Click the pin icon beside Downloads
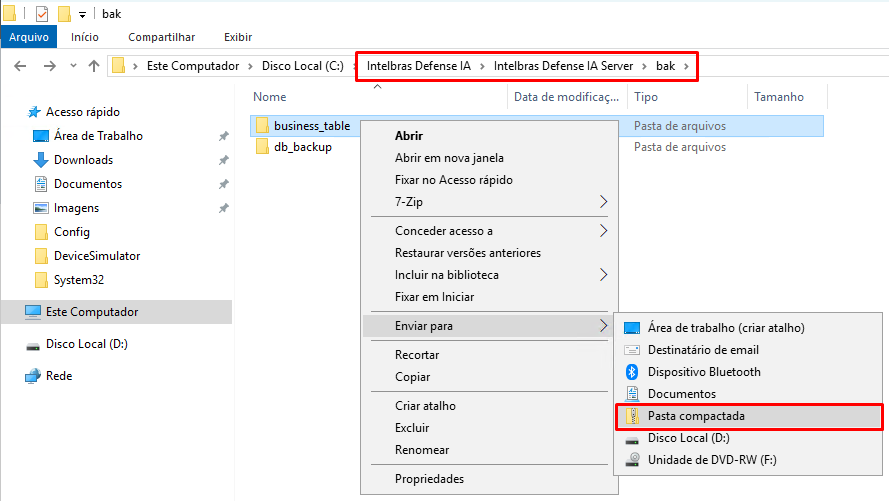 [224, 160]
